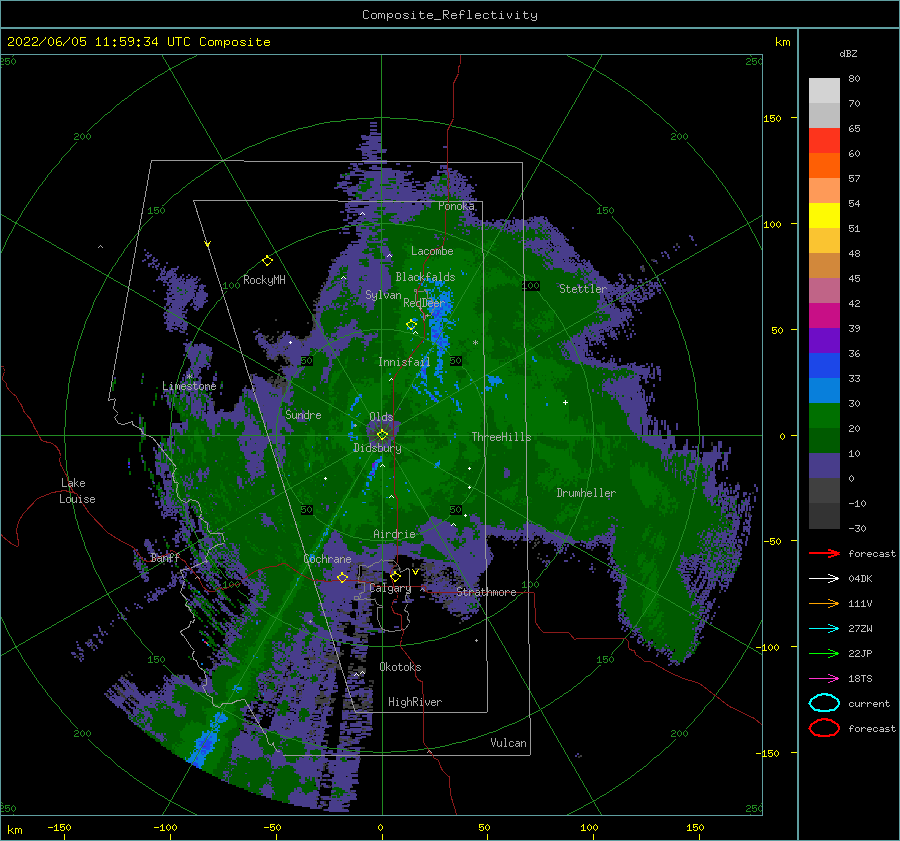Click the Banff label
This screenshot has height=841, width=900.
tap(165, 558)
